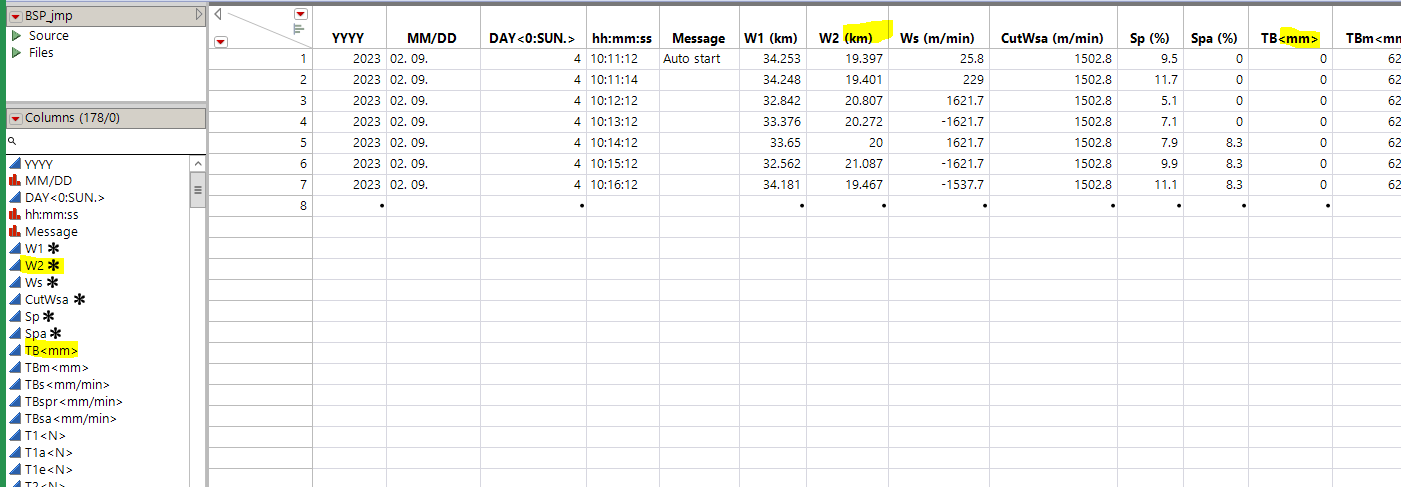Screen dimensions: 1401x487
Task: Click the MM/DD nominal modeling-type icon
Action: click(15, 181)
